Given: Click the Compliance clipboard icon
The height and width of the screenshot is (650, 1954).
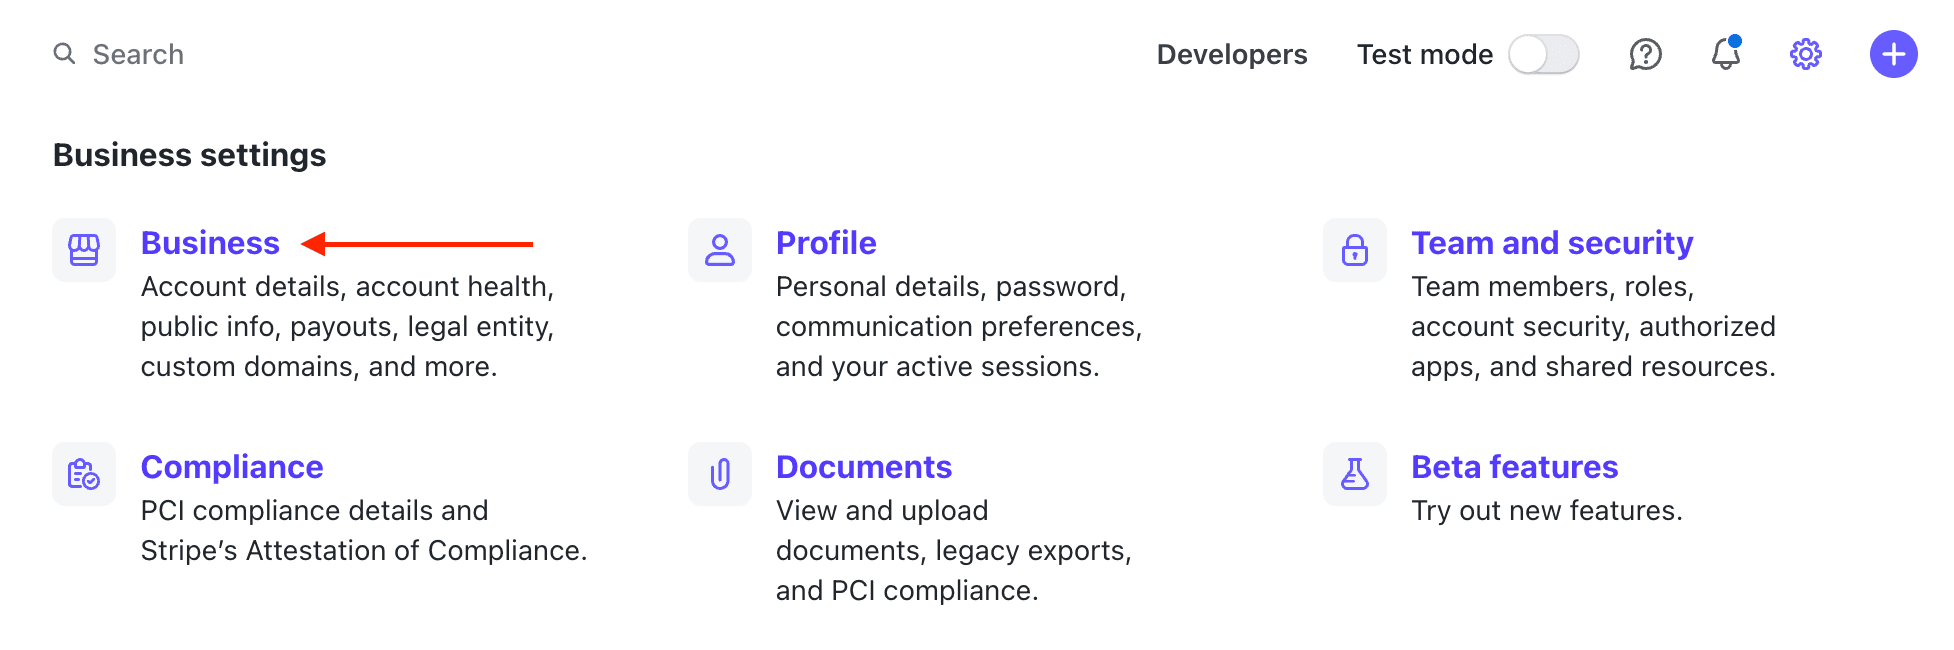Looking at the screenshot, I should (x=84, y=474).
